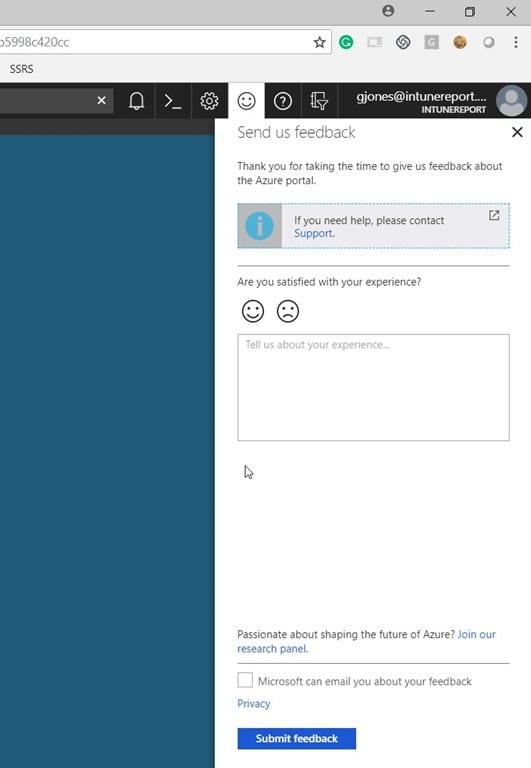Click the Support link
Image resolution: width=531 pixels, height=768 pixels.
pos(314,233)
